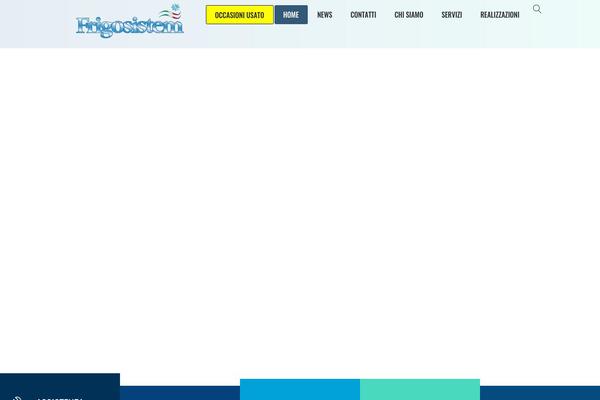Open the Contatti menu item
This screenshot has width=600, height=400.
363,15
